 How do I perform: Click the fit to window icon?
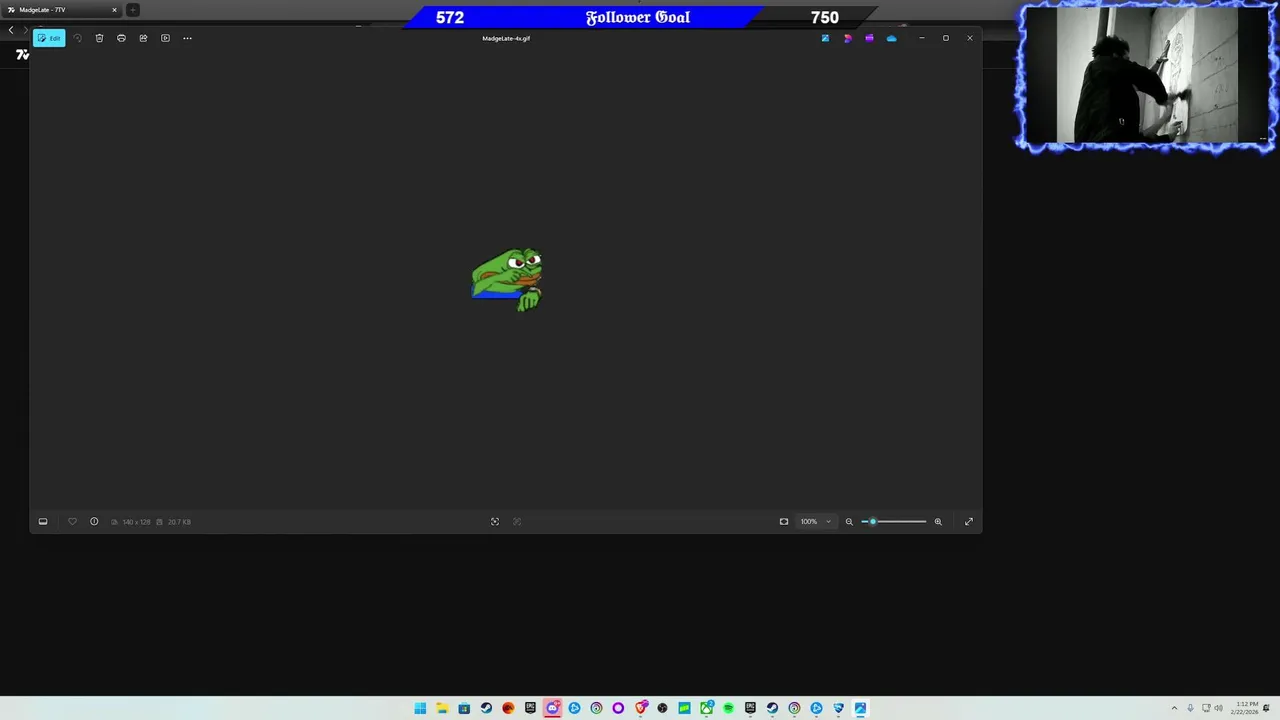(x=784, y=521)
